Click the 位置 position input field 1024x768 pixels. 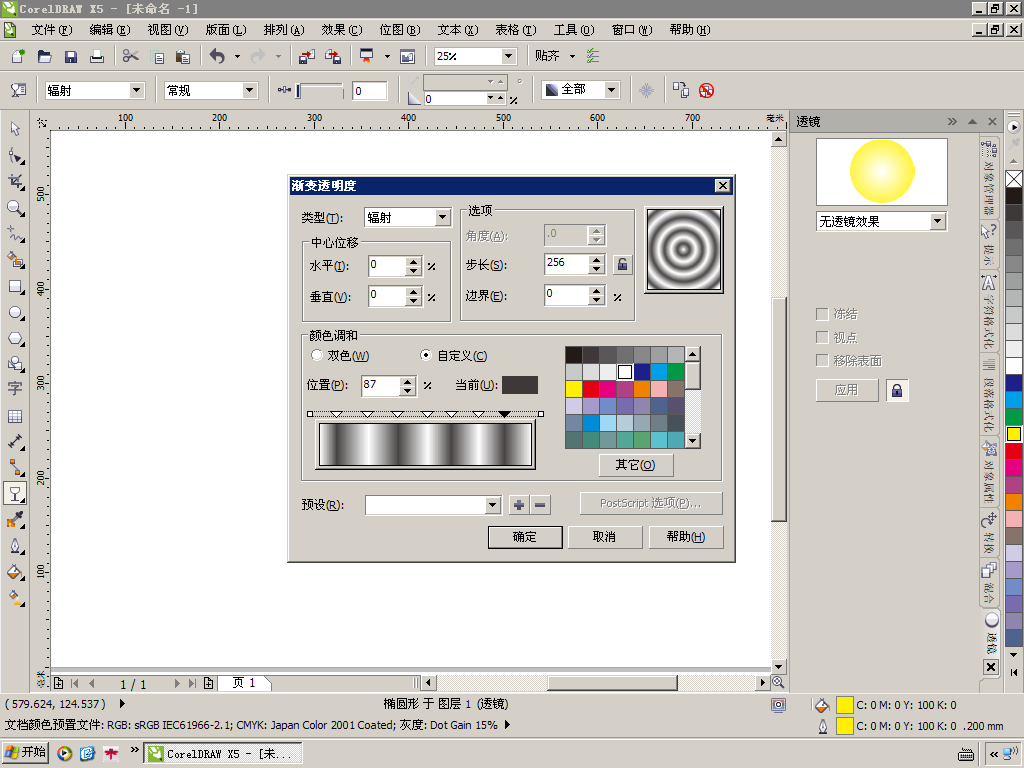coord(380,385)
